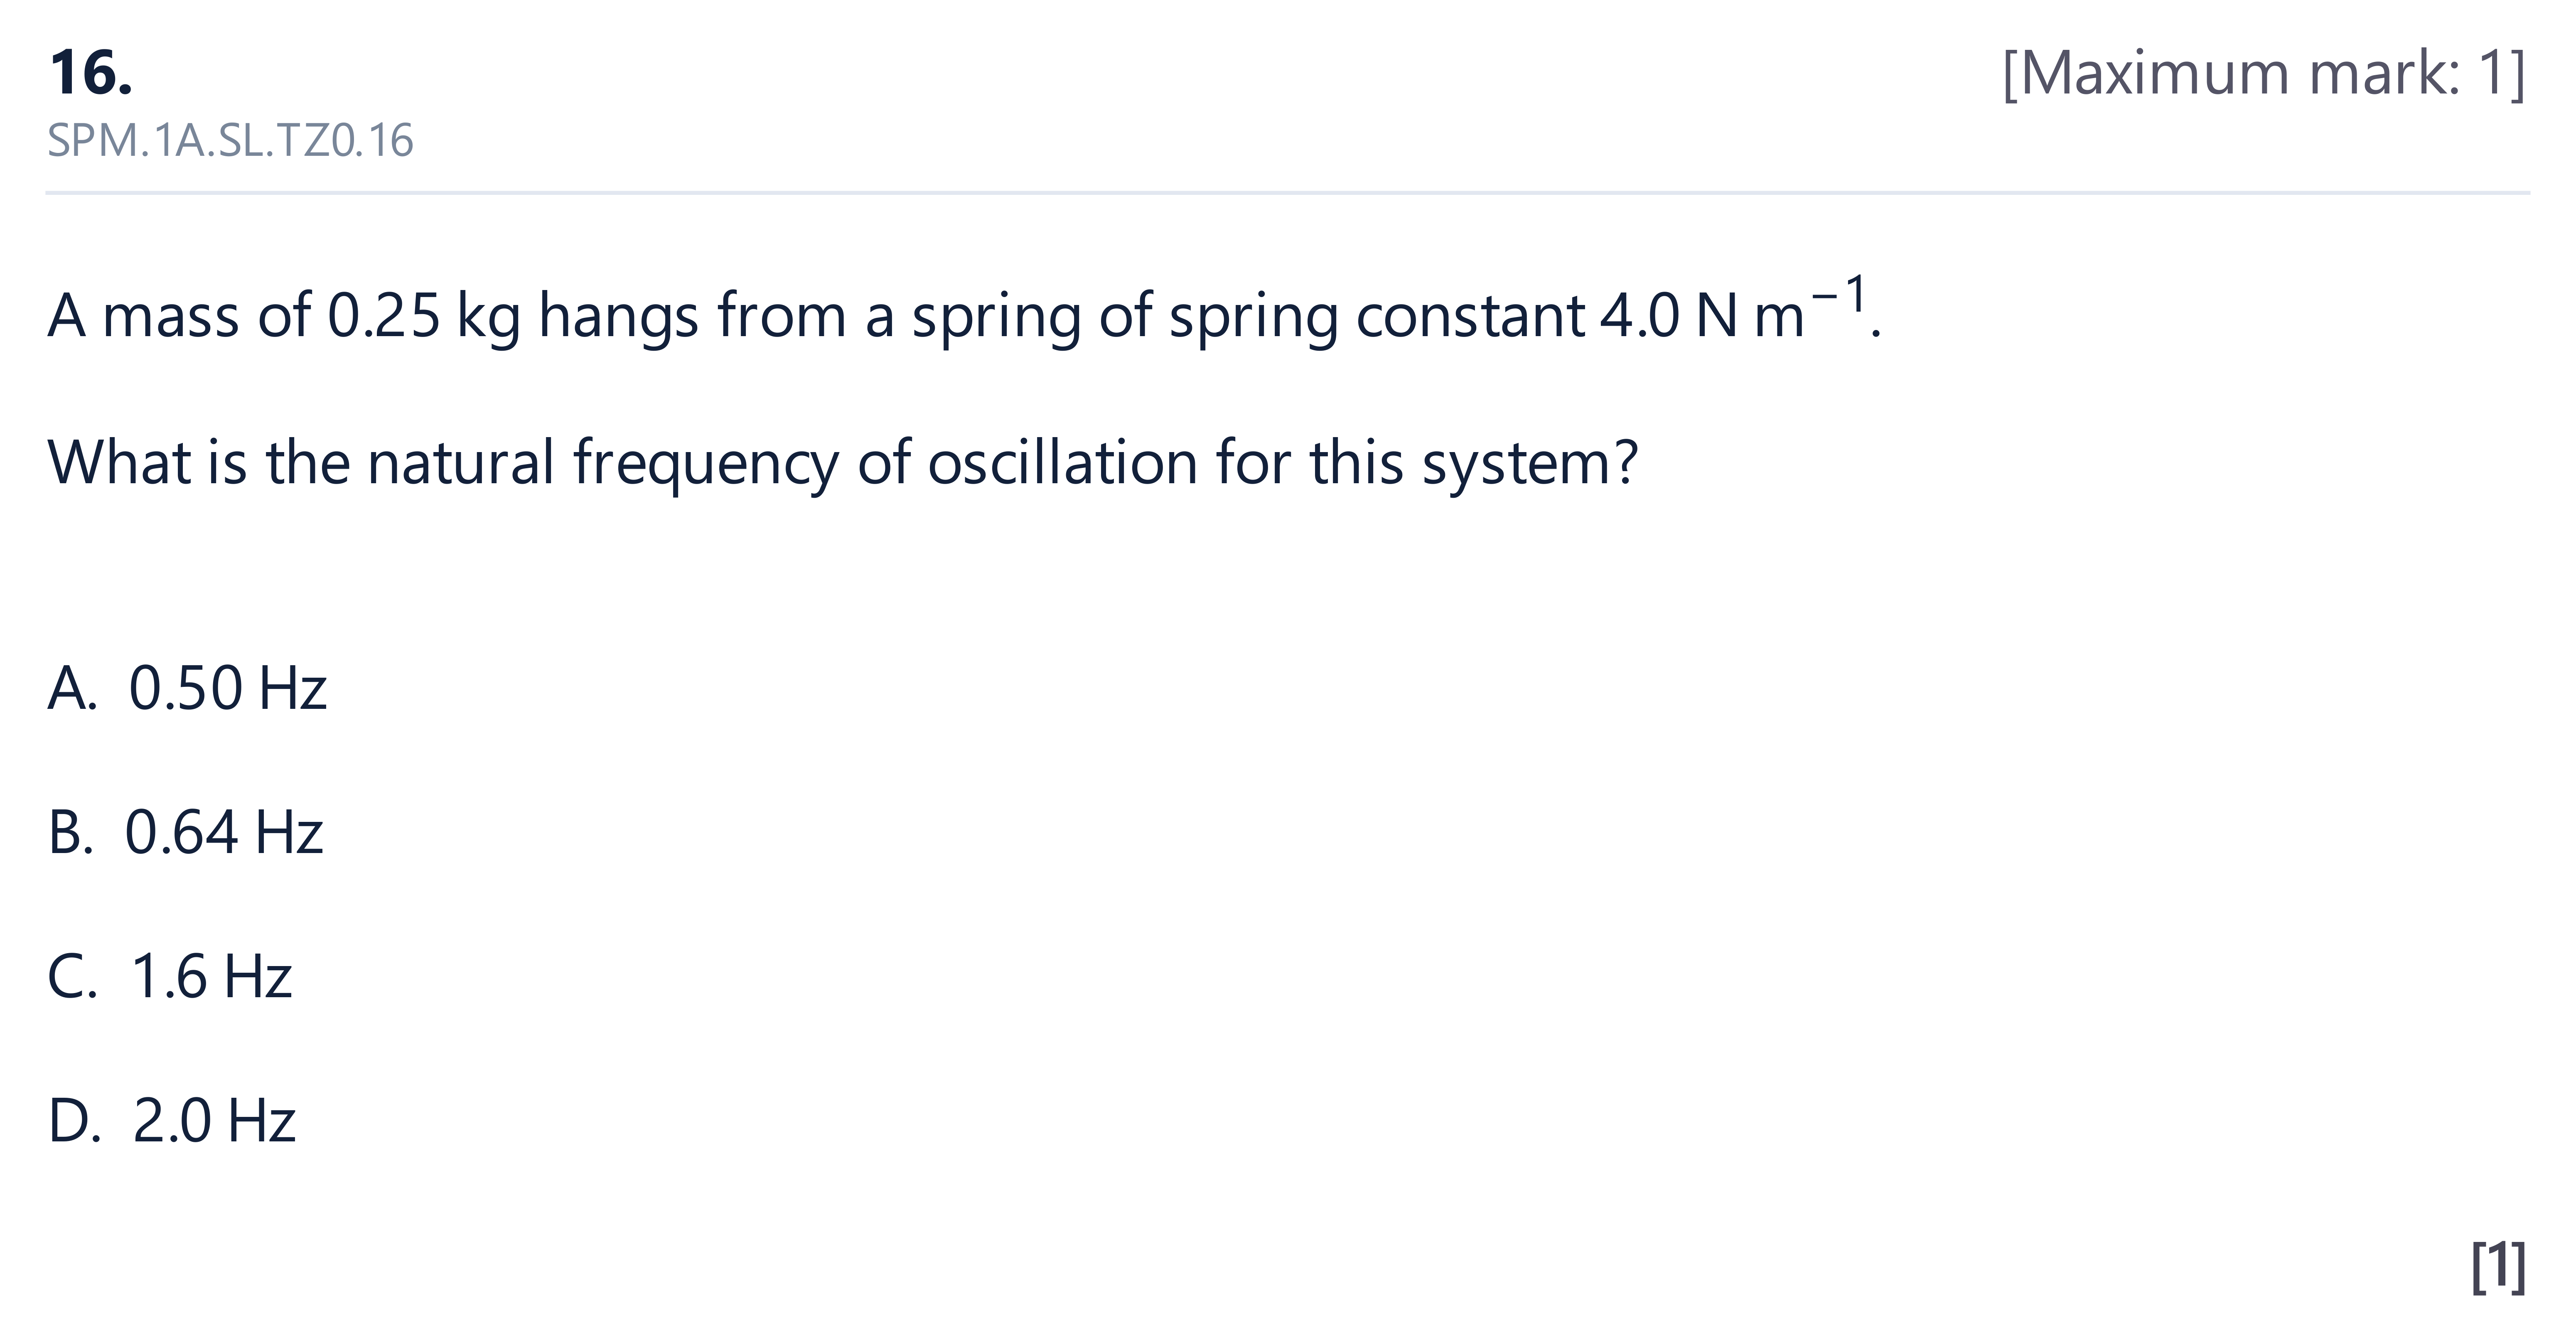Select answer option A. 0.50 Hz

[x=187, y=688]
